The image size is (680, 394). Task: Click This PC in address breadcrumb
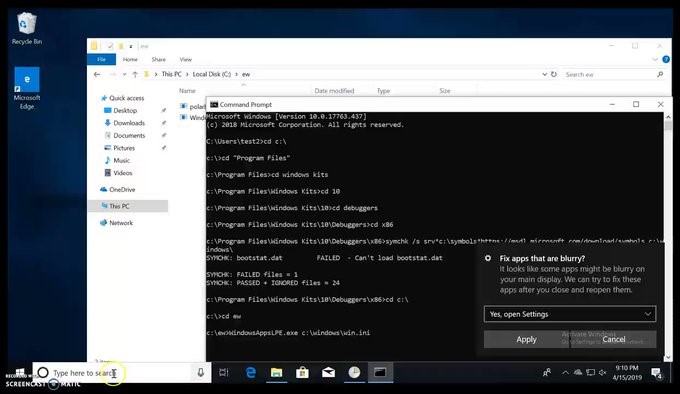(171, 74)
